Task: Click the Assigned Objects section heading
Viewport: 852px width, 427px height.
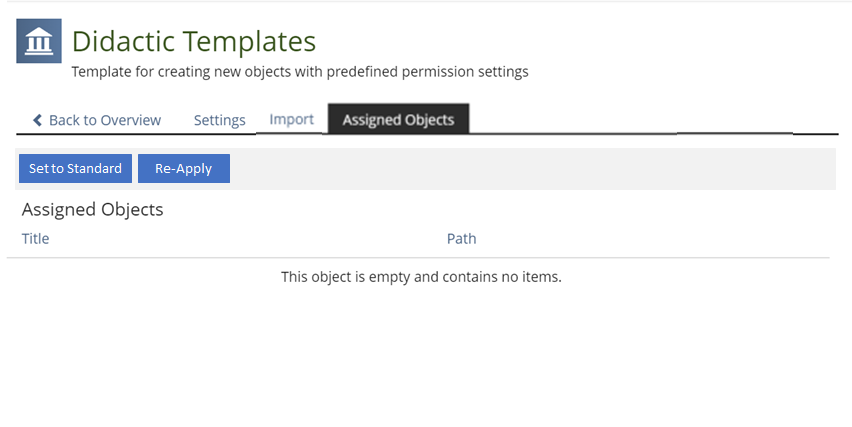Action: pos(92,210)
